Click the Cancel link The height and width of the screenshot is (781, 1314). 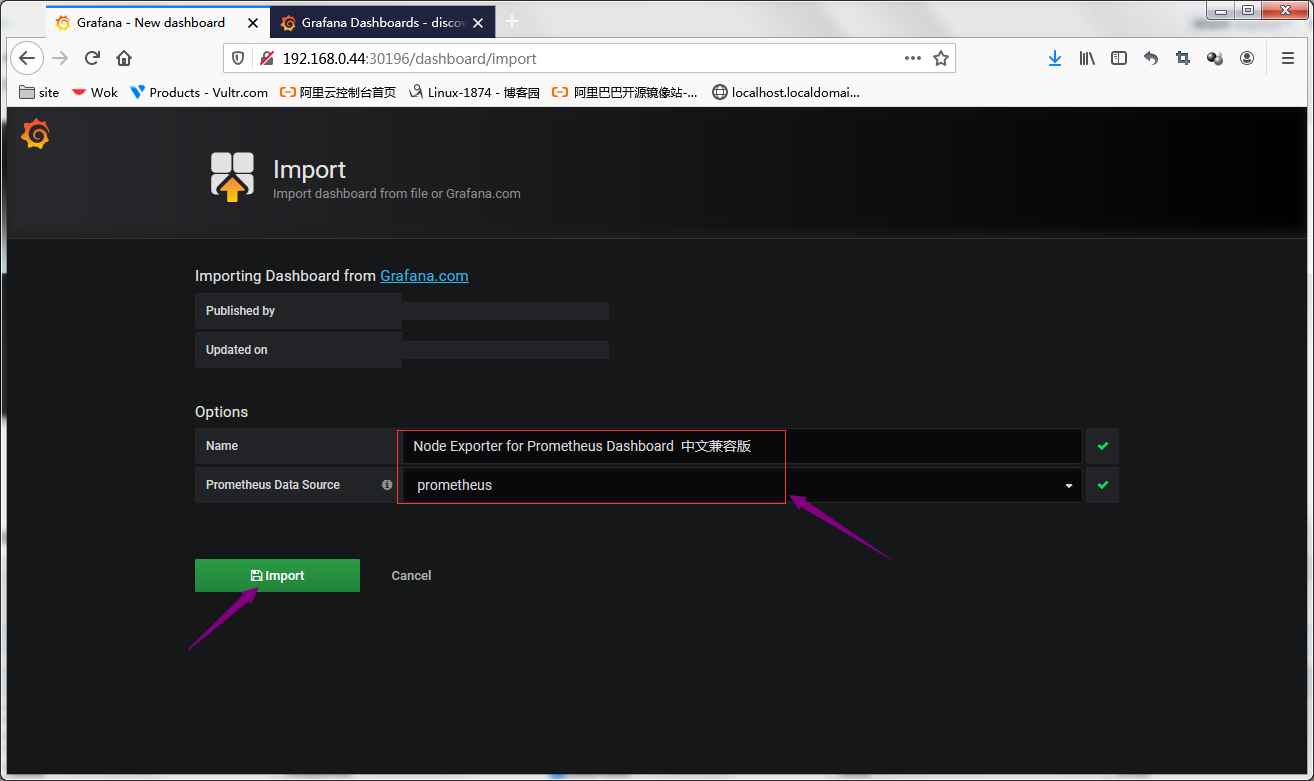411,576
